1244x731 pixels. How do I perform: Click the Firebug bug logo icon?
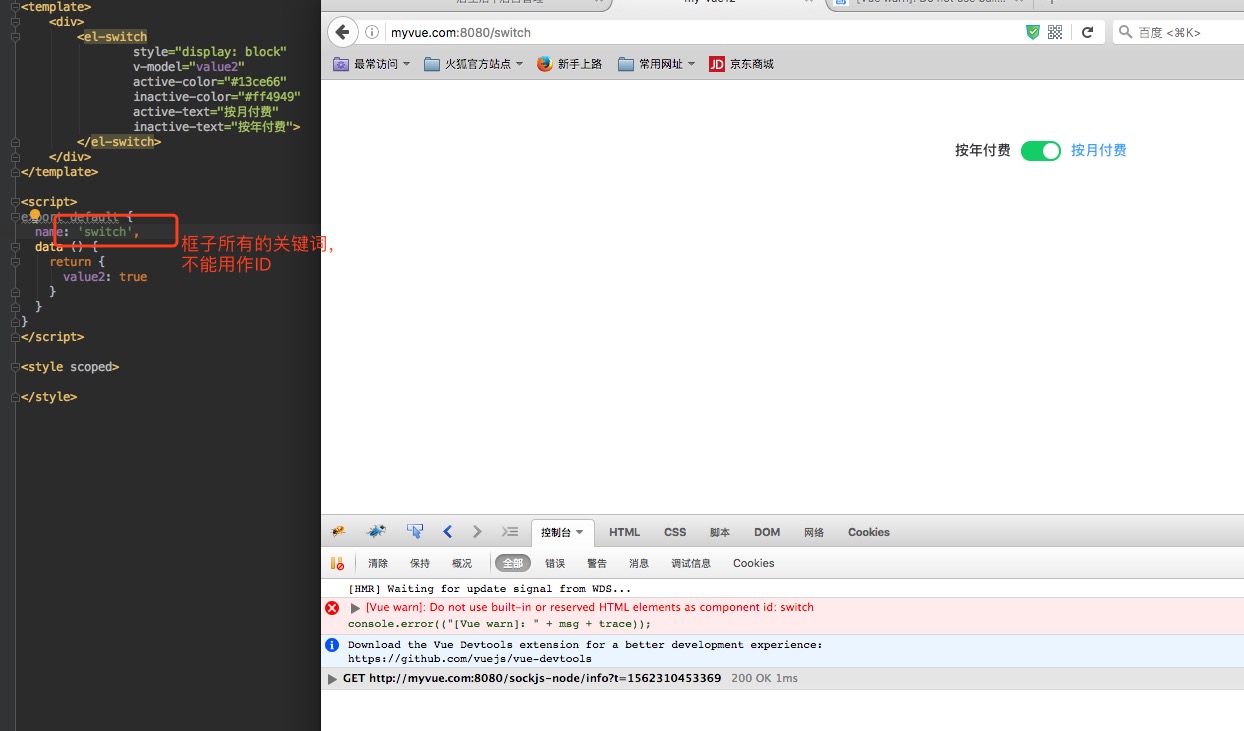click(x=339, y=532)
